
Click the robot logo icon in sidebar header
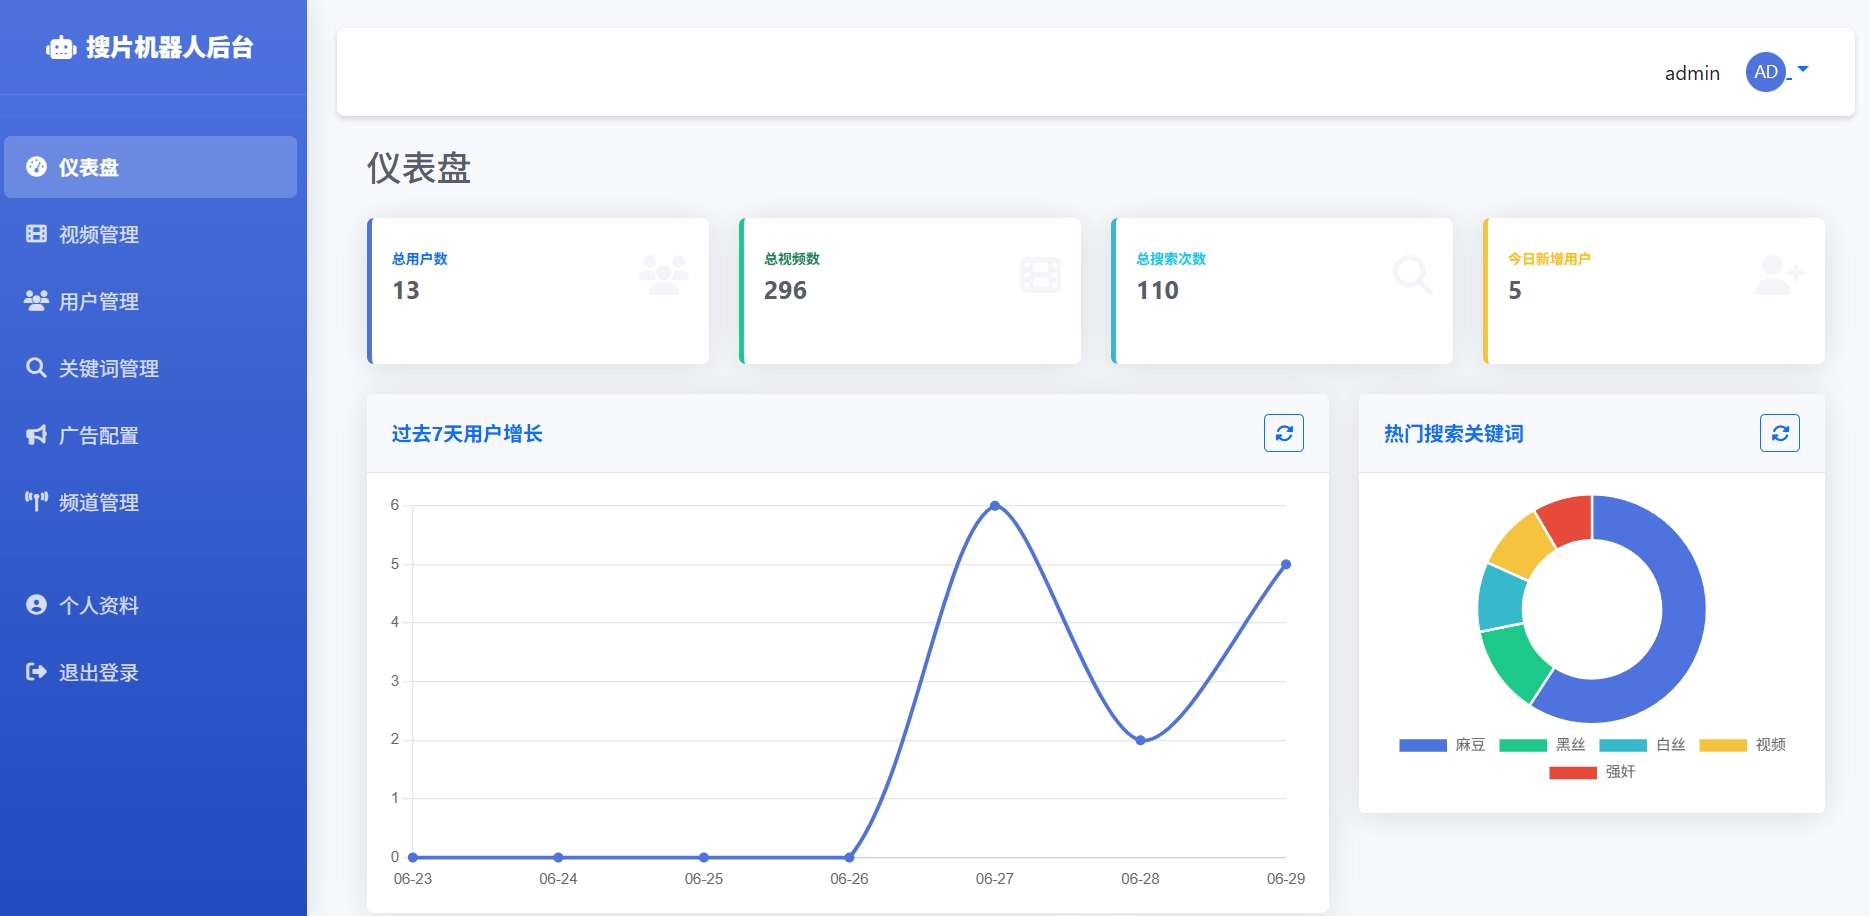[x=61, y=48]
